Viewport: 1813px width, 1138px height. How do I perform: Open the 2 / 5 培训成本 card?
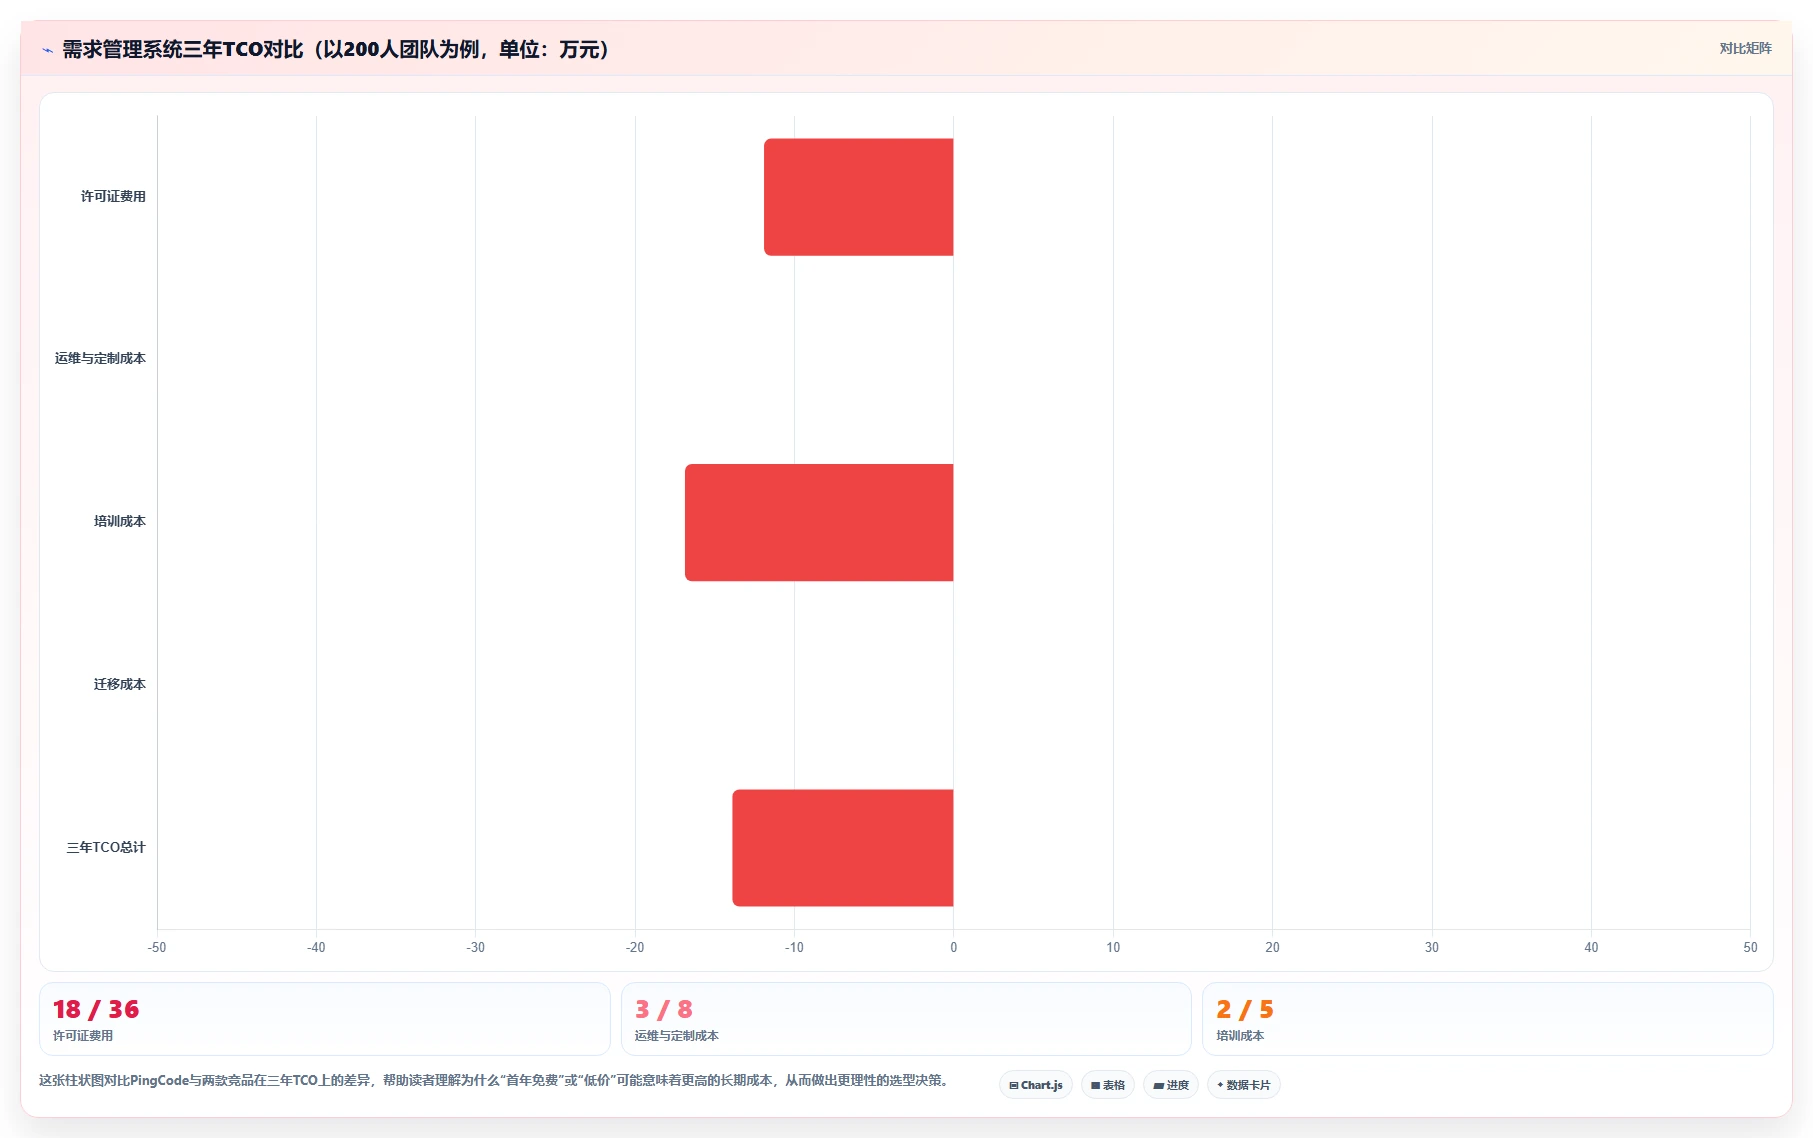[1488, 1019]
